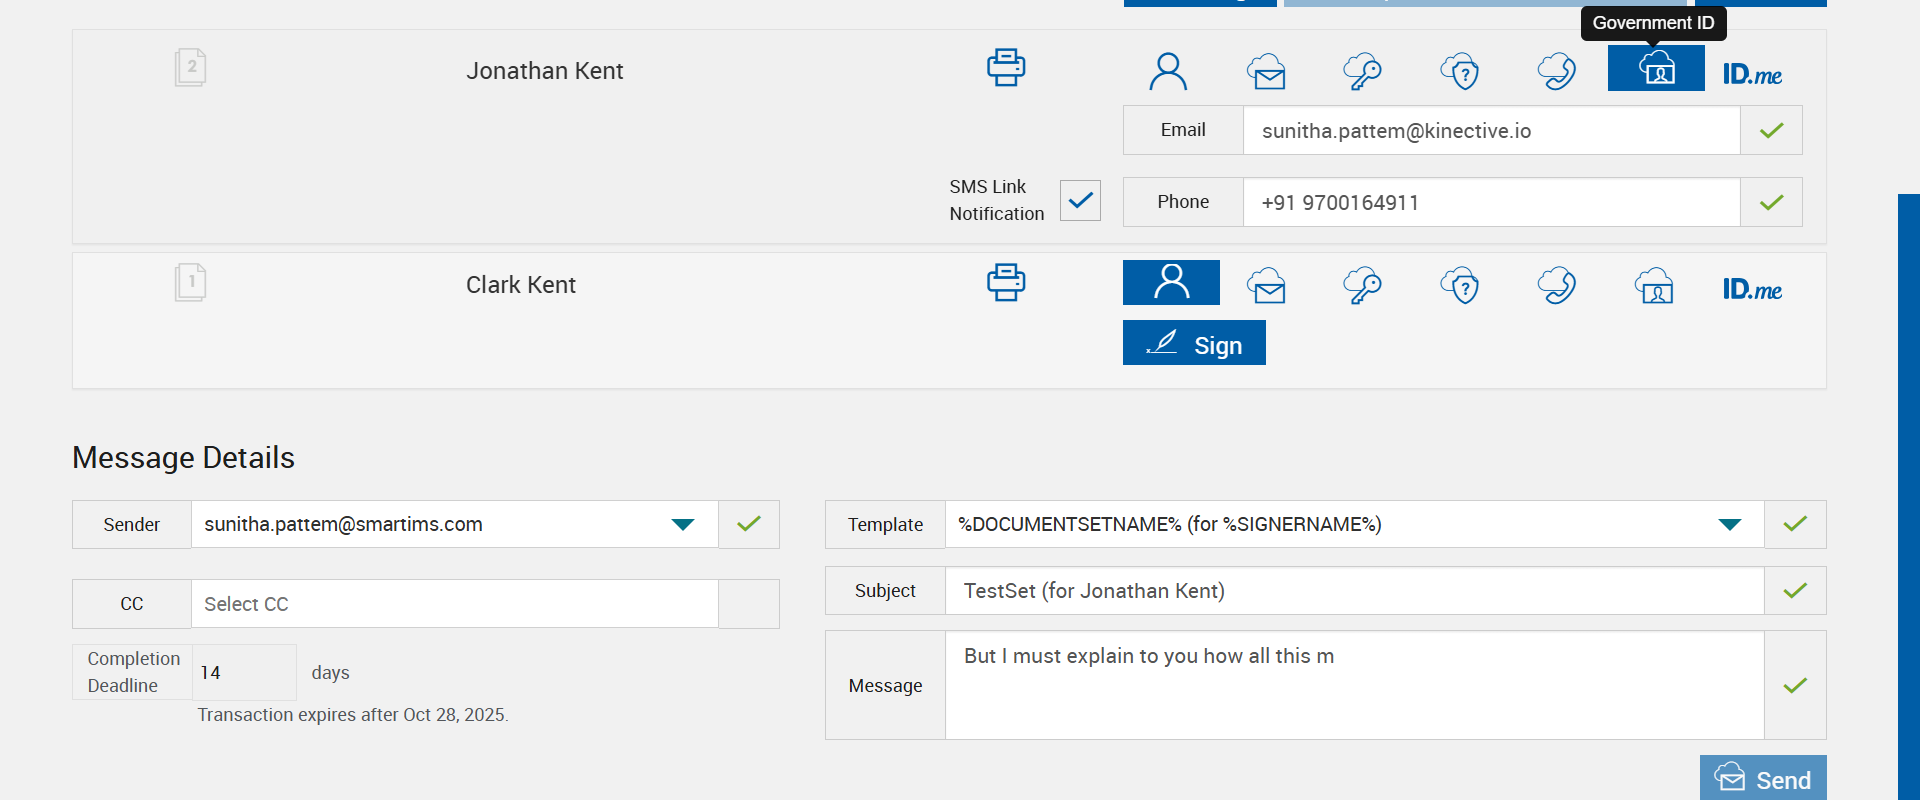Choose ID.me verification for Jonathan Kent
The height and width of the screenshot is (800, 1920).
[x=1752, y=74]
